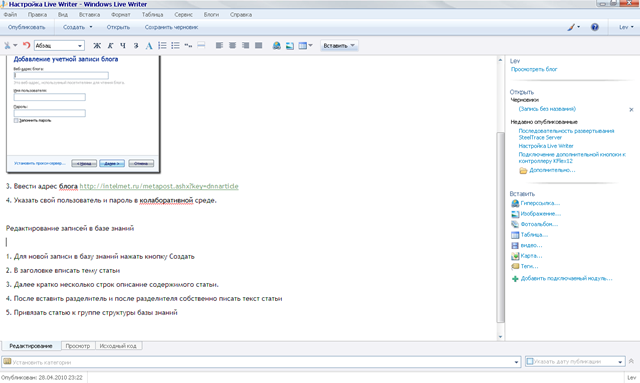Switch to the Редактирование tab
640x383 pixels.
click(x=31, y=346)
